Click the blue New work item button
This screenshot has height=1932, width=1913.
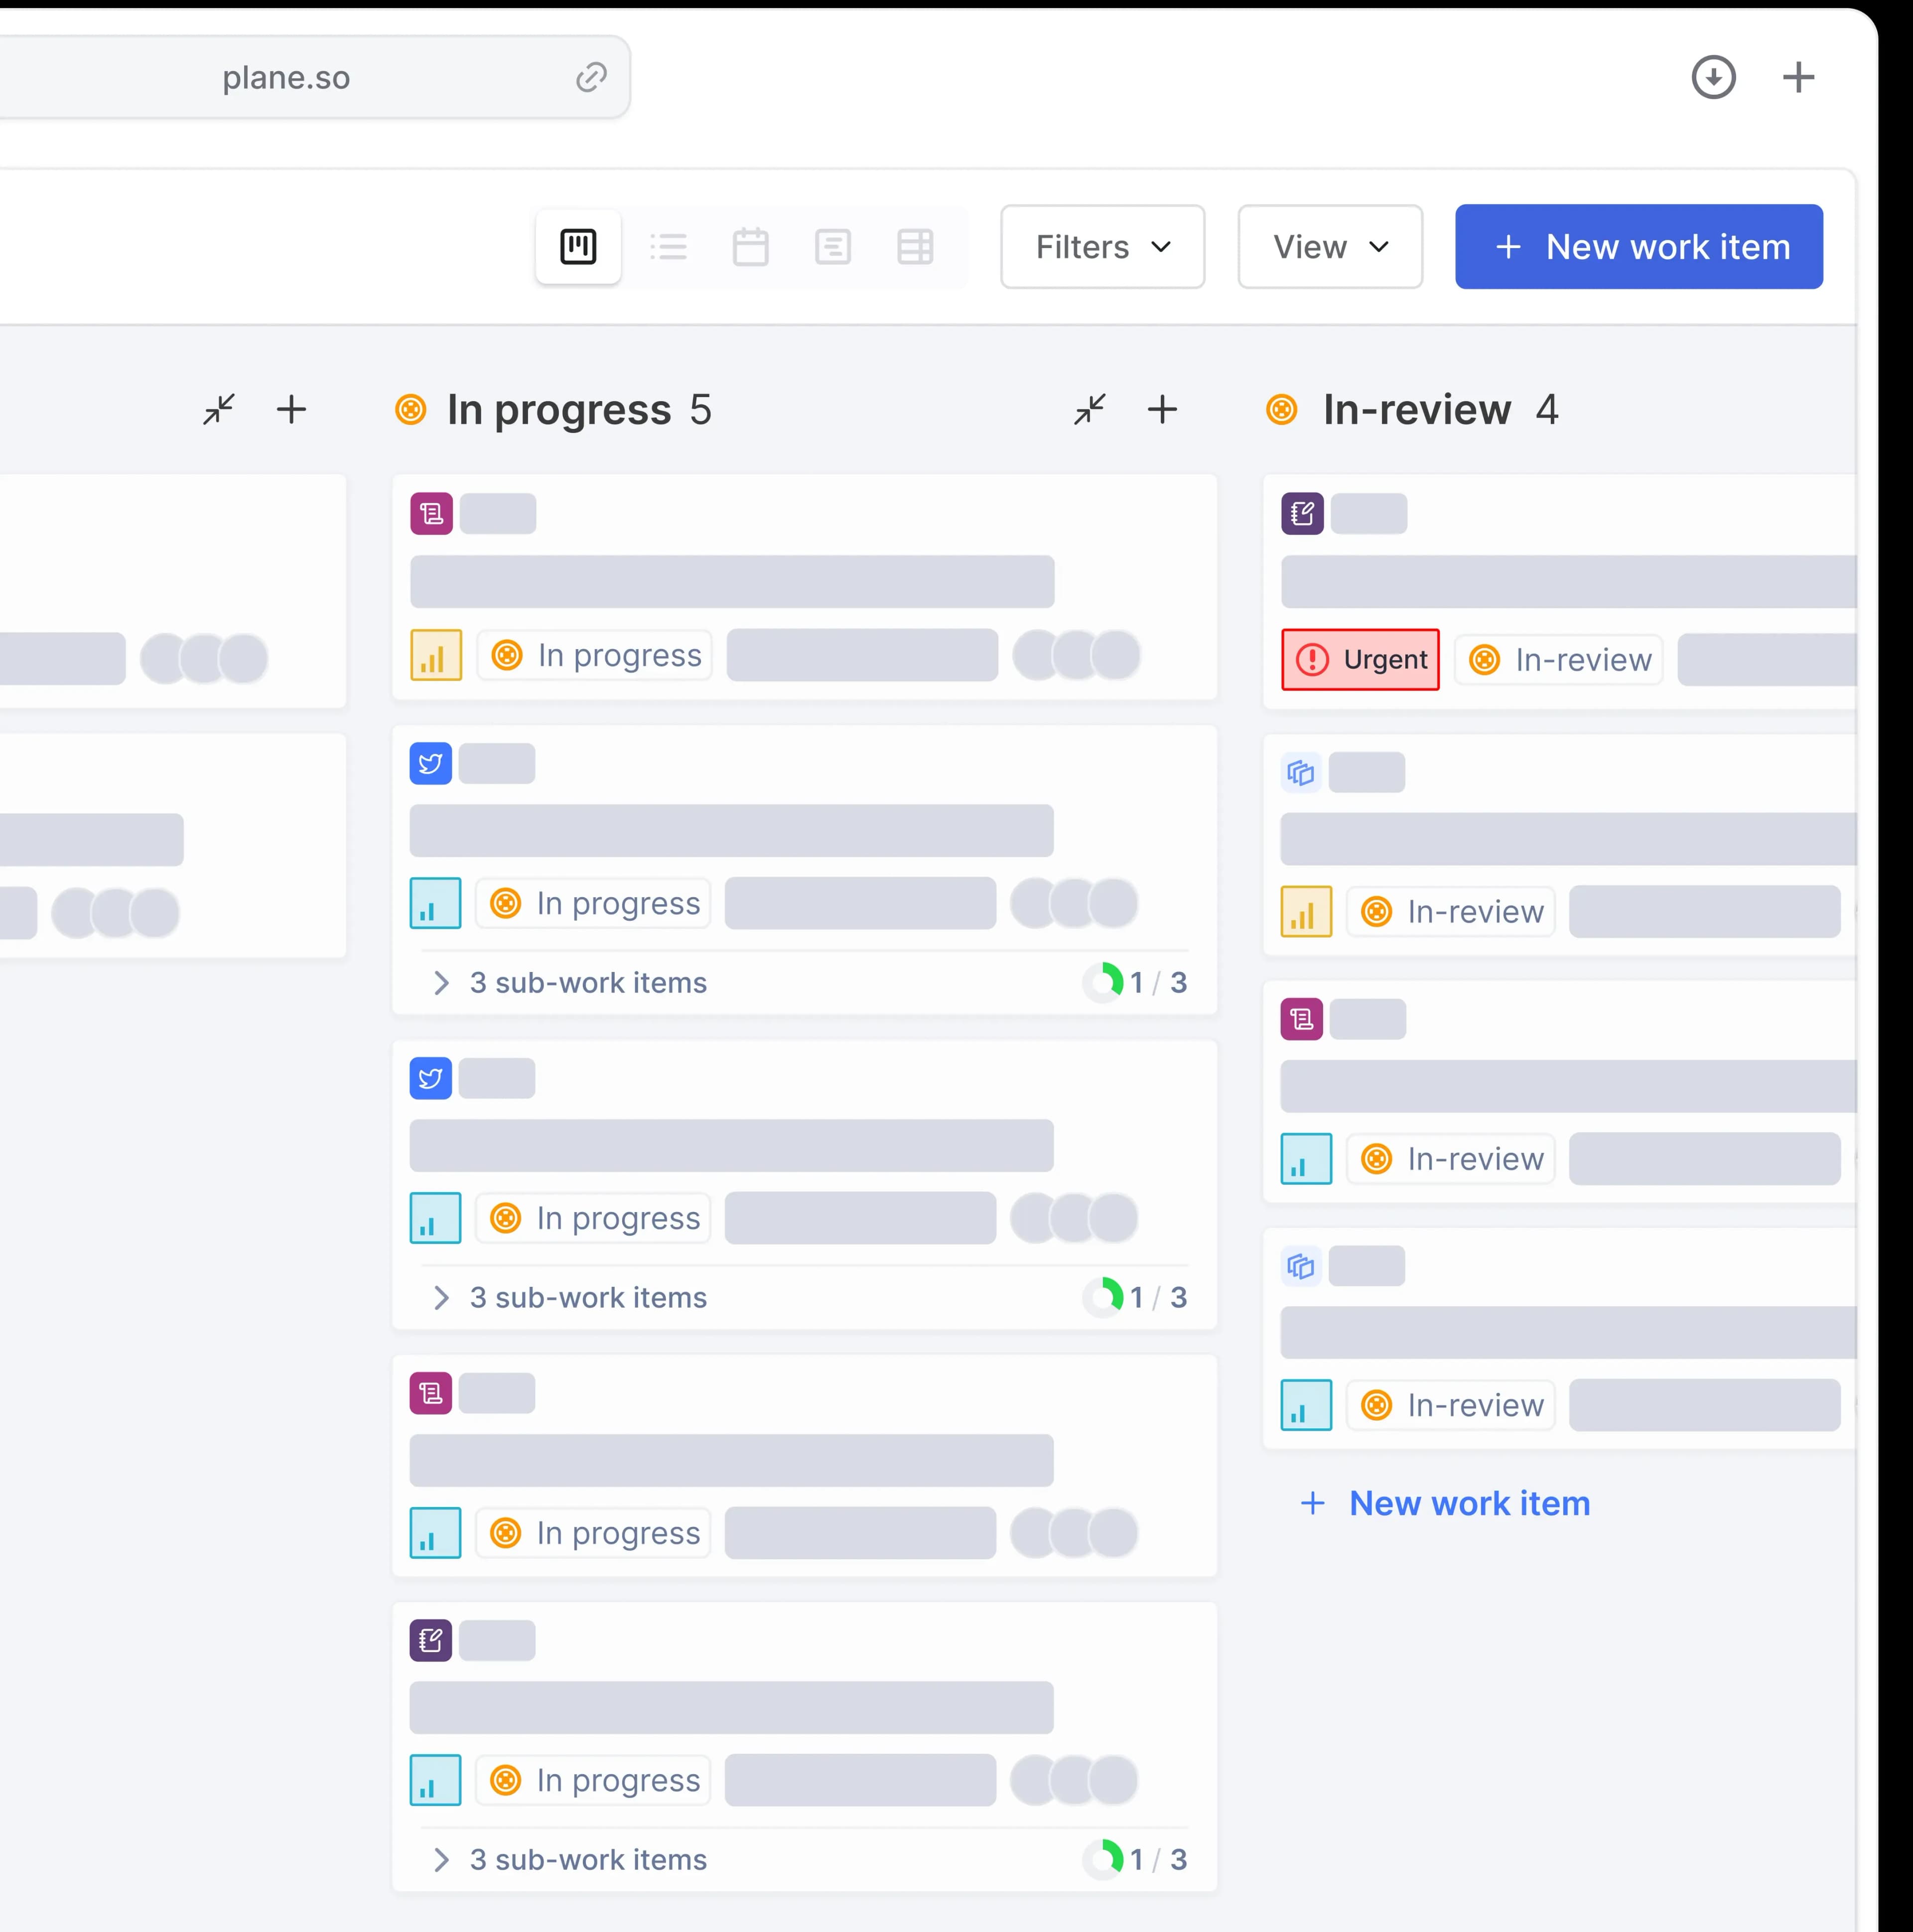coord(1638,247)
